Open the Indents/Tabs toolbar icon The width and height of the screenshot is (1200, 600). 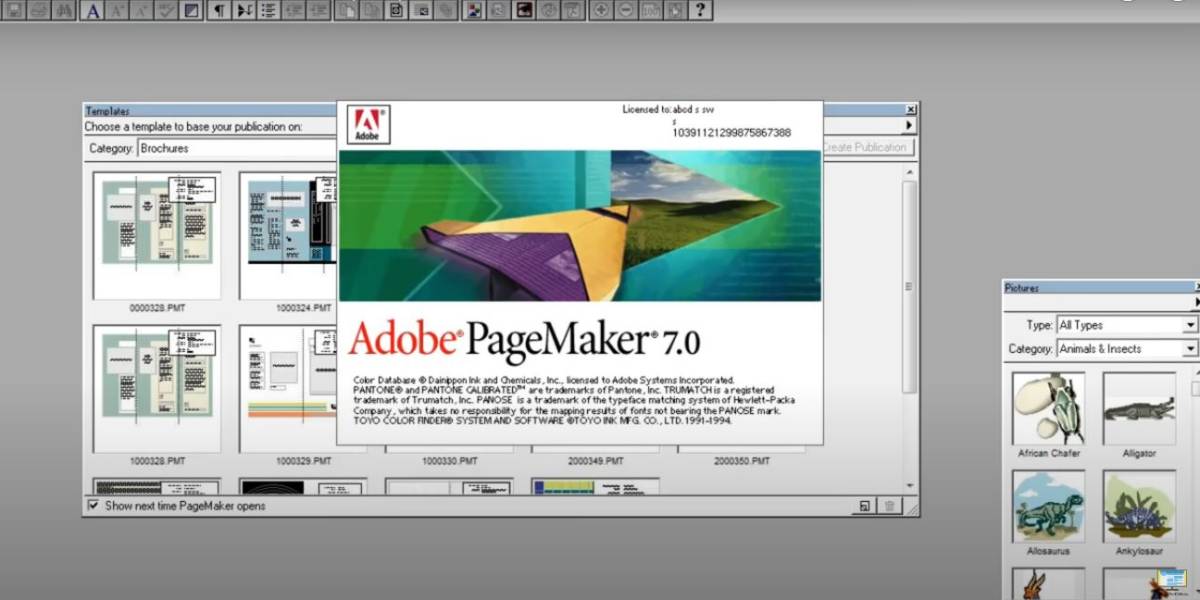click(245, 11)
